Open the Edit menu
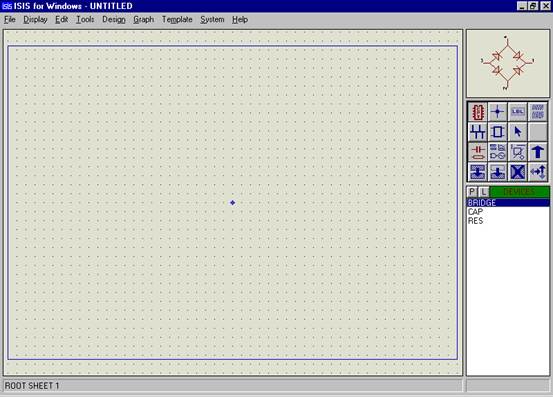Image resolution: width=553 pixels, height=397 pixels. pyautogui.click(x=61, y=20)
